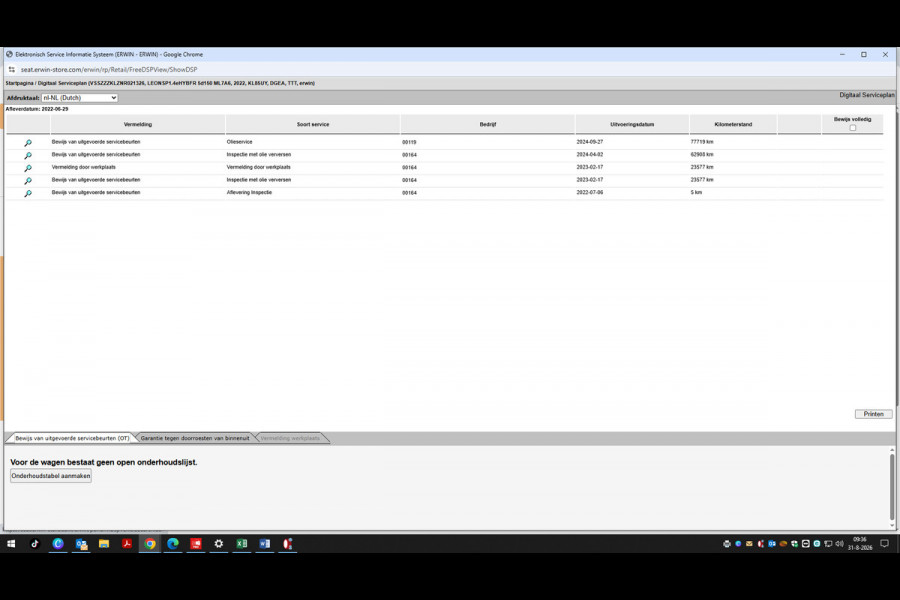900x600 pixels.
Task: Tick the Bewijs volledig checkbox
Action: click(852, 127)
